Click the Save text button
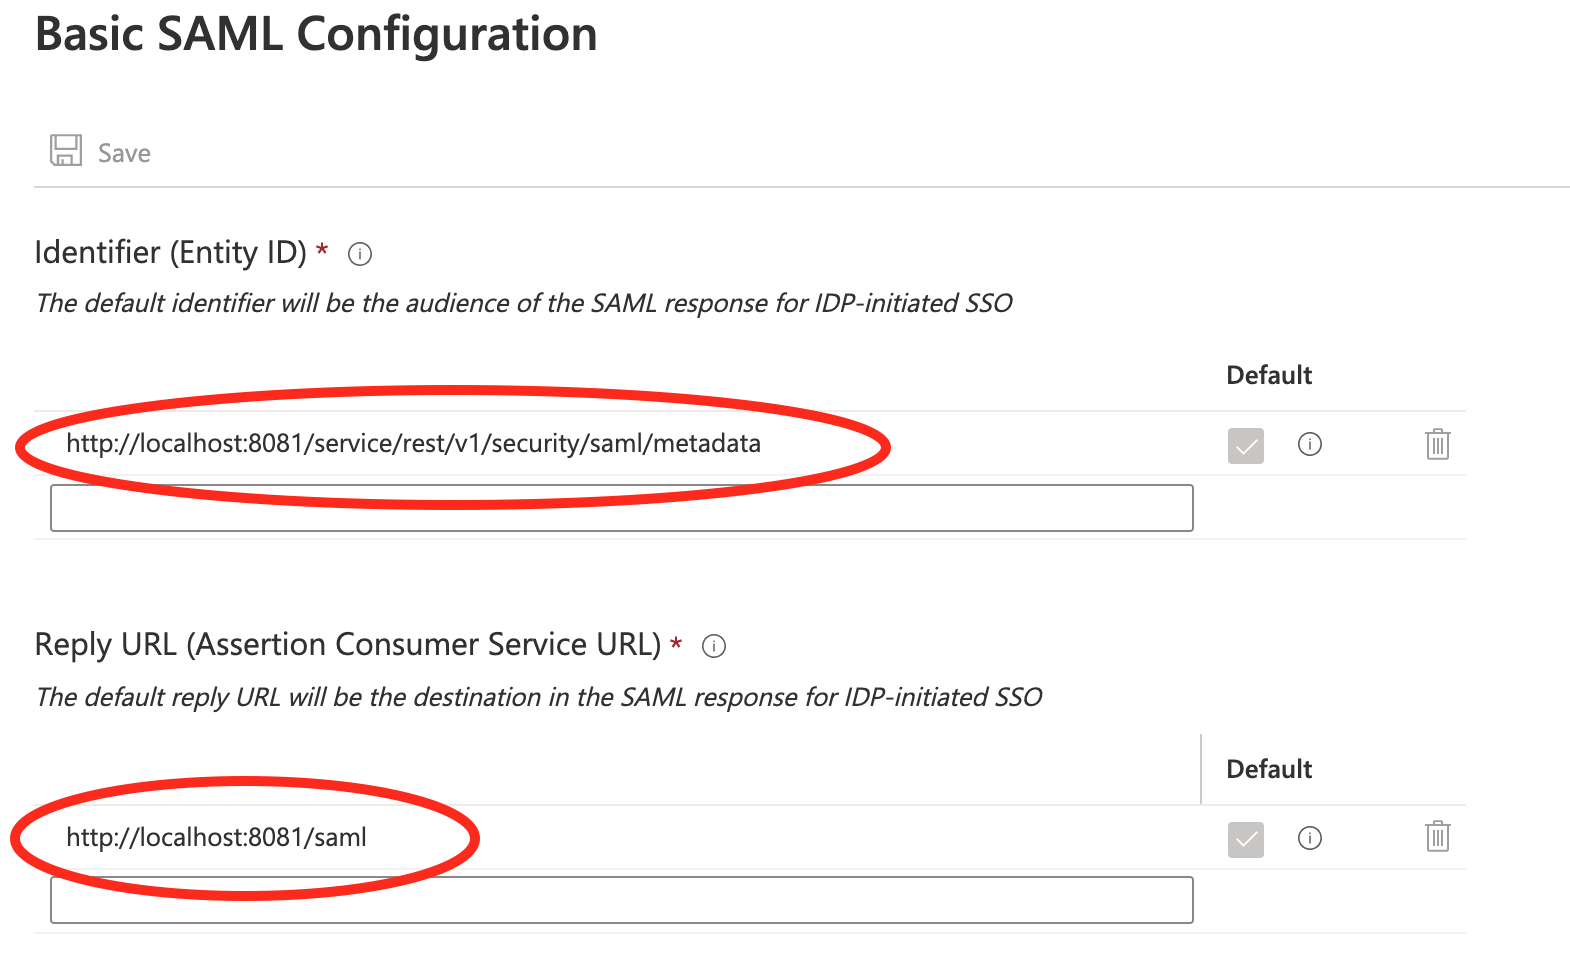This screenshot has height=966, width=1570. point(124,153)
